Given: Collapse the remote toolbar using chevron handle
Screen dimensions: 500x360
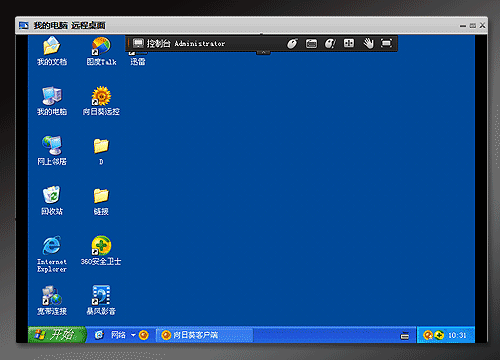Looking at the screenshot, I should pos(263,52).
